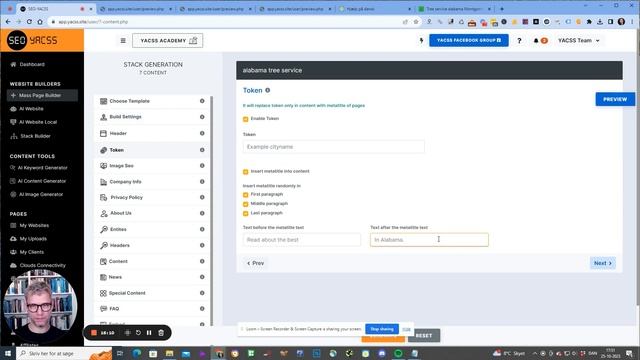Click info icon on Image Seo row
The width and height of the screenshot is (640, 360).
[202, 166]
